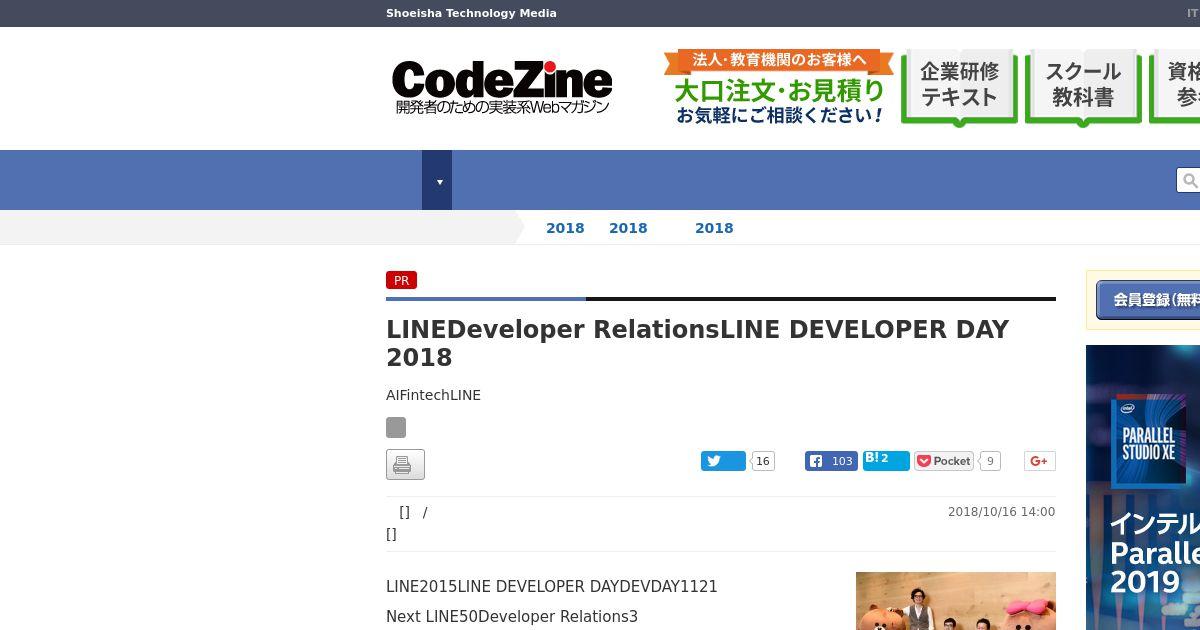Screen dimensions: 1200x630
Task: Open the navigation dropdown arrow in blue bar
Action: point(437,180)
